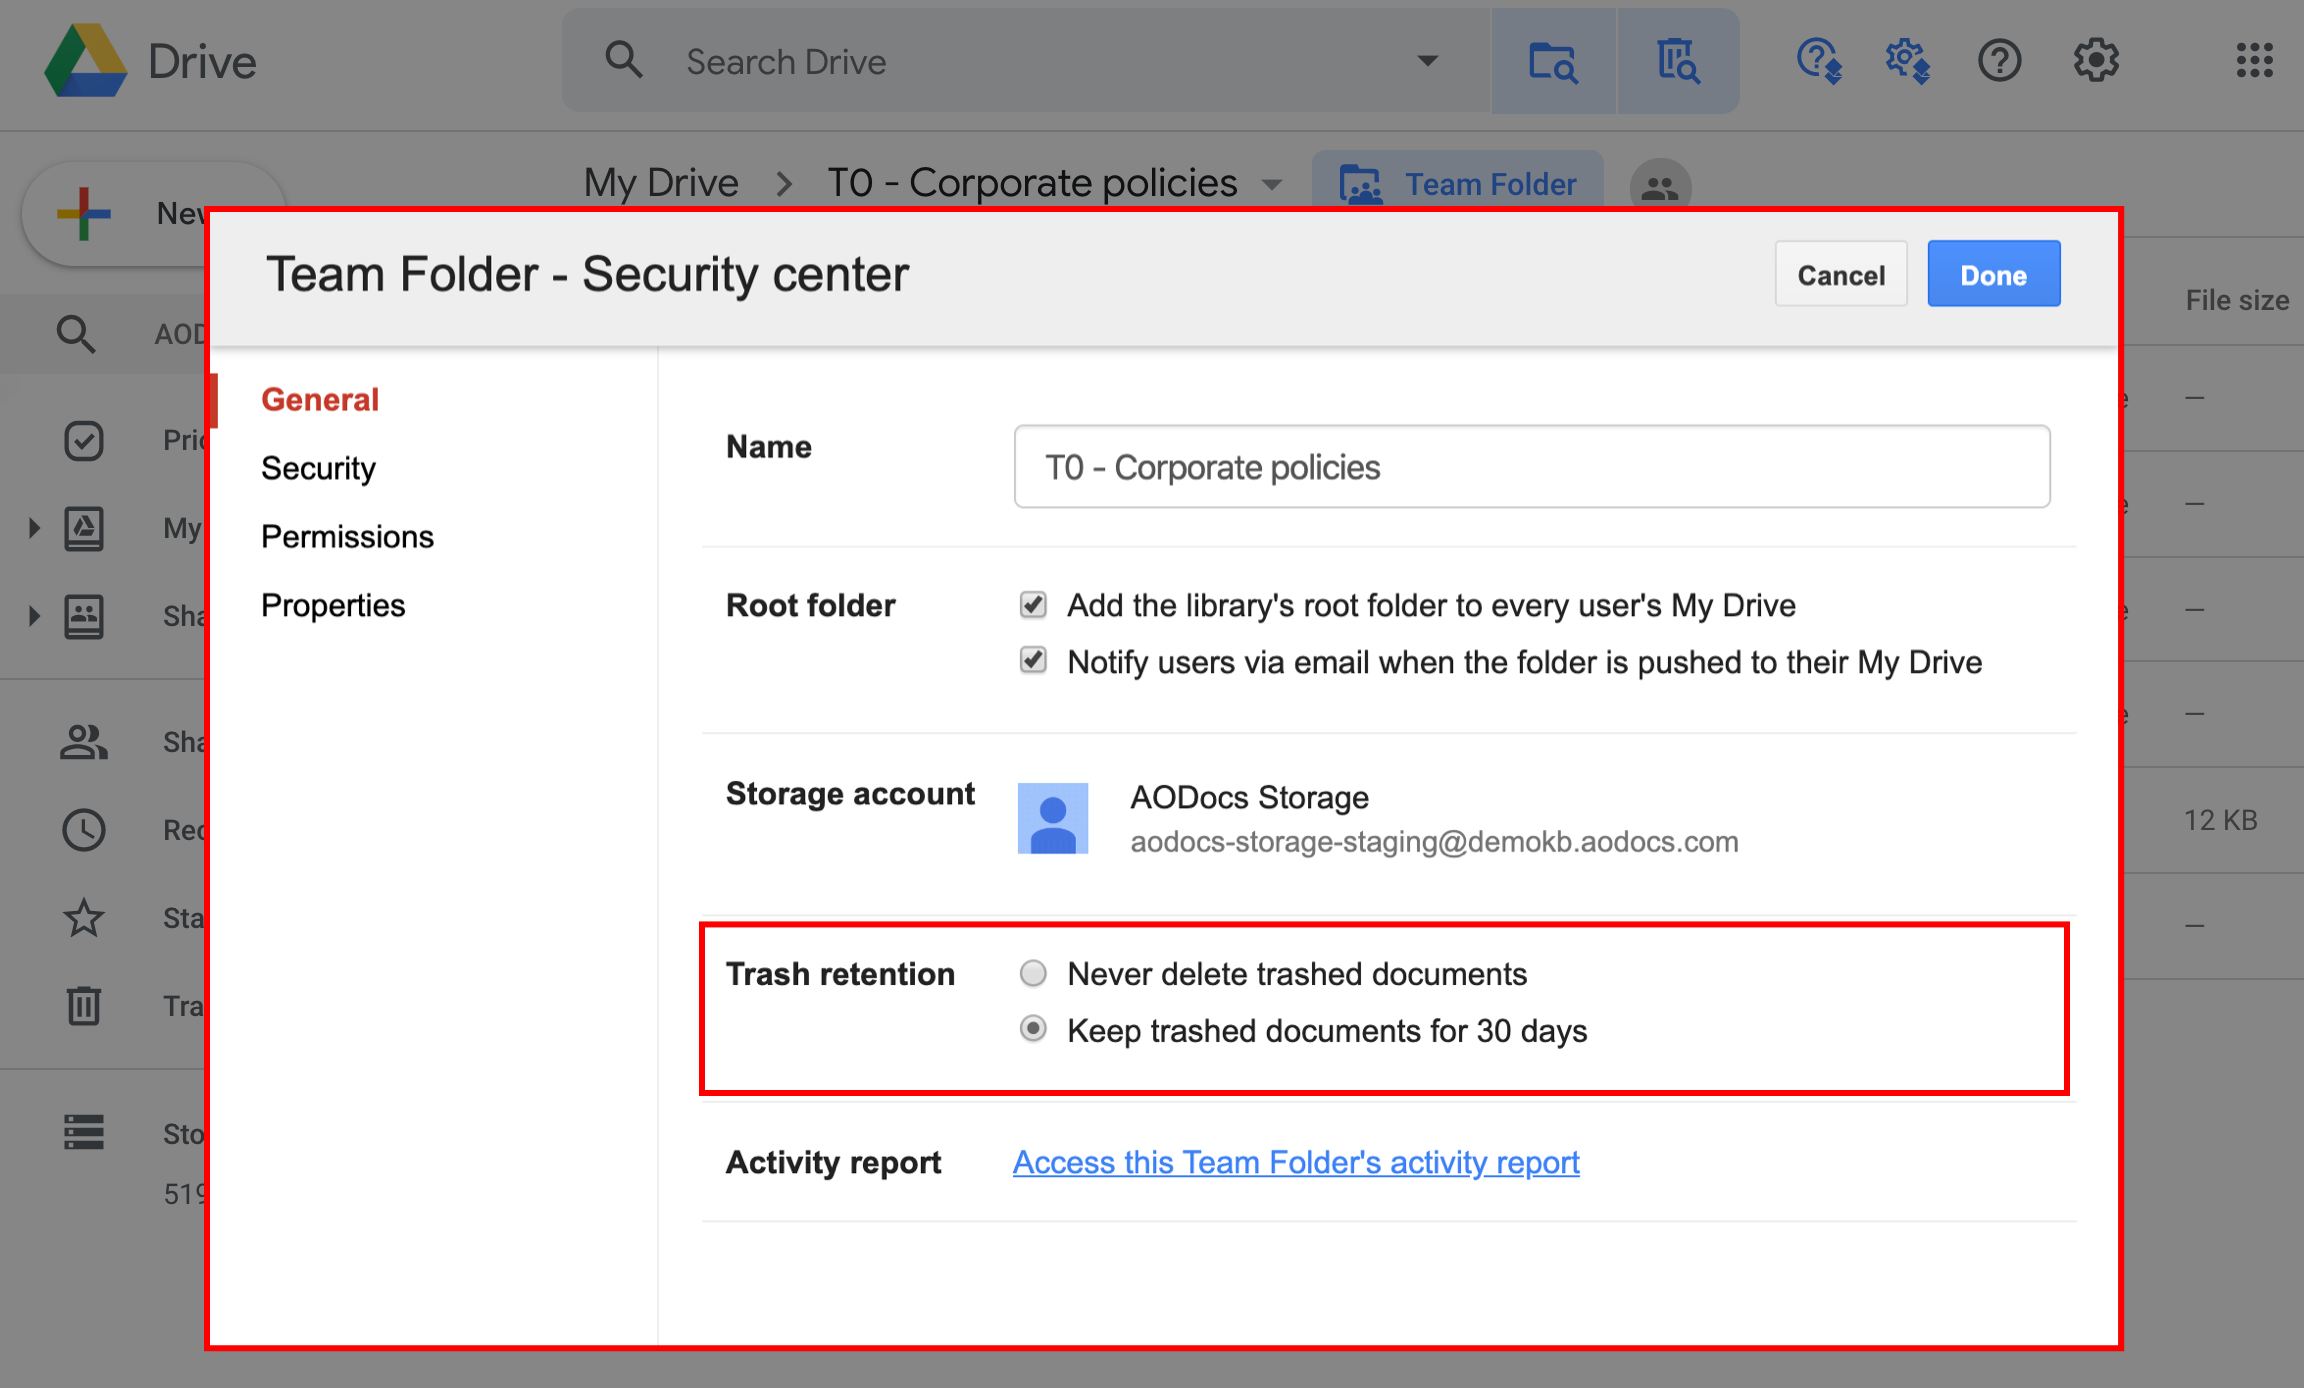Click the My Drive icon in the sidebar
Screen dimensions: 2304x1388
click(83, 528)
